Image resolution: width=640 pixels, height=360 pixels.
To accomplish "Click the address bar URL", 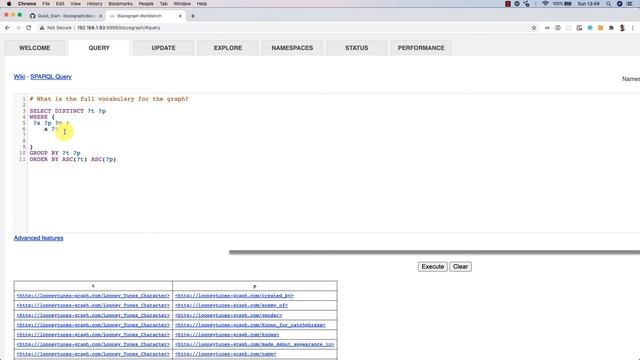I will [118, 28].
